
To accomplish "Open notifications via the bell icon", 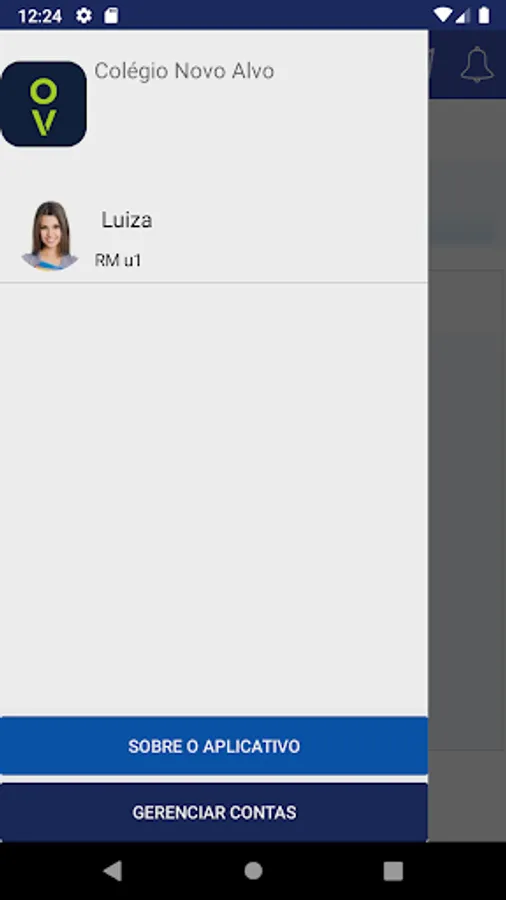I will click(x=477, y=64).
